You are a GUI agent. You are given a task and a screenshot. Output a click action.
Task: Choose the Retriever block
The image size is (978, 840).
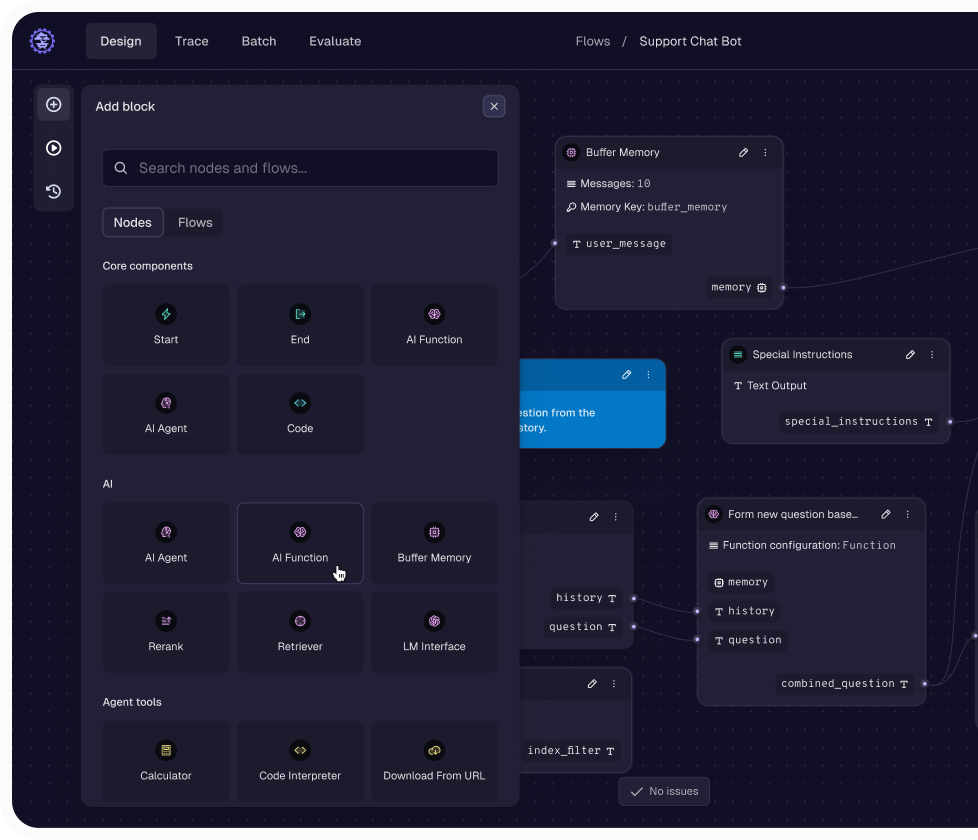pos(300,632)
